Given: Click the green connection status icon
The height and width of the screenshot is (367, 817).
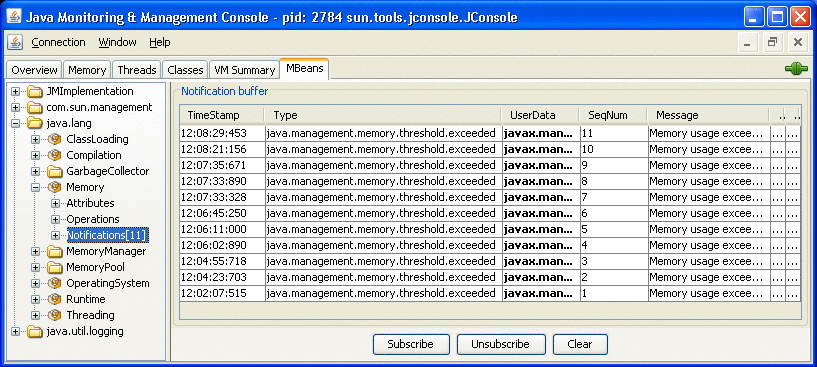Looking at the screenshot, I should coord(796,69).
